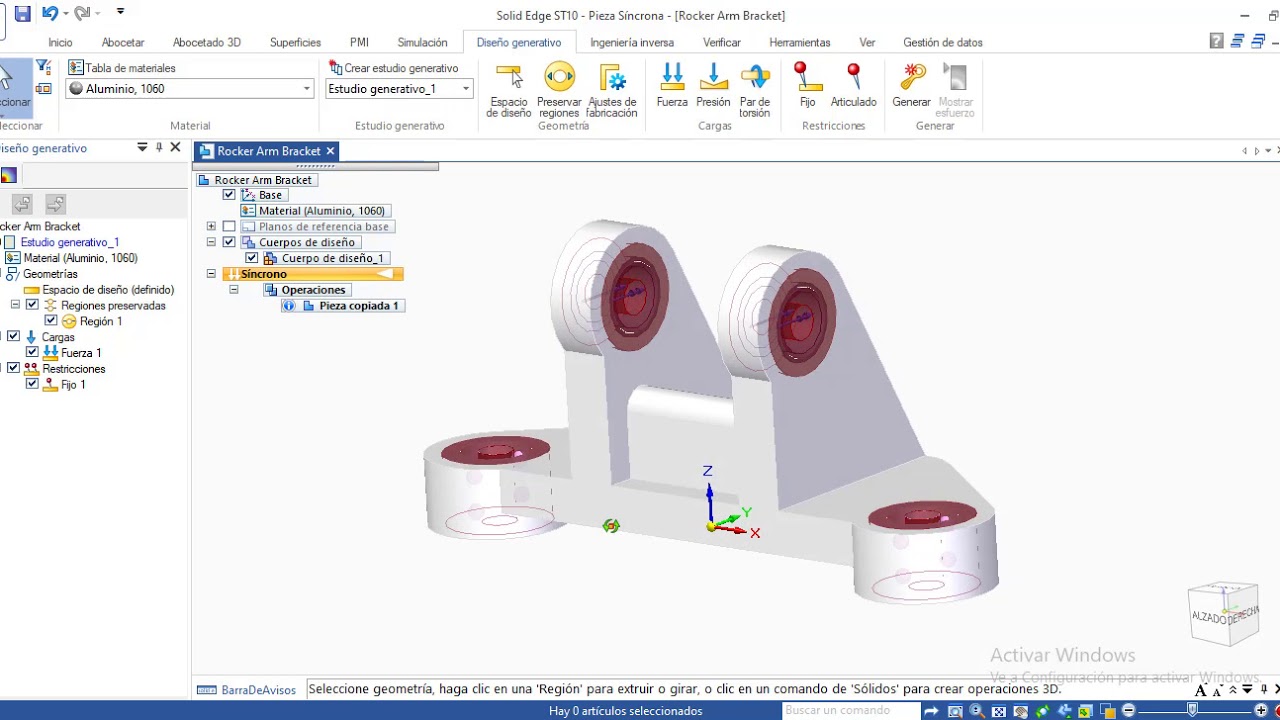Viewport: 1280px width, 720px height.
Task: Toggle the Regiones preservadas checkbox
Action: [32, 305]
